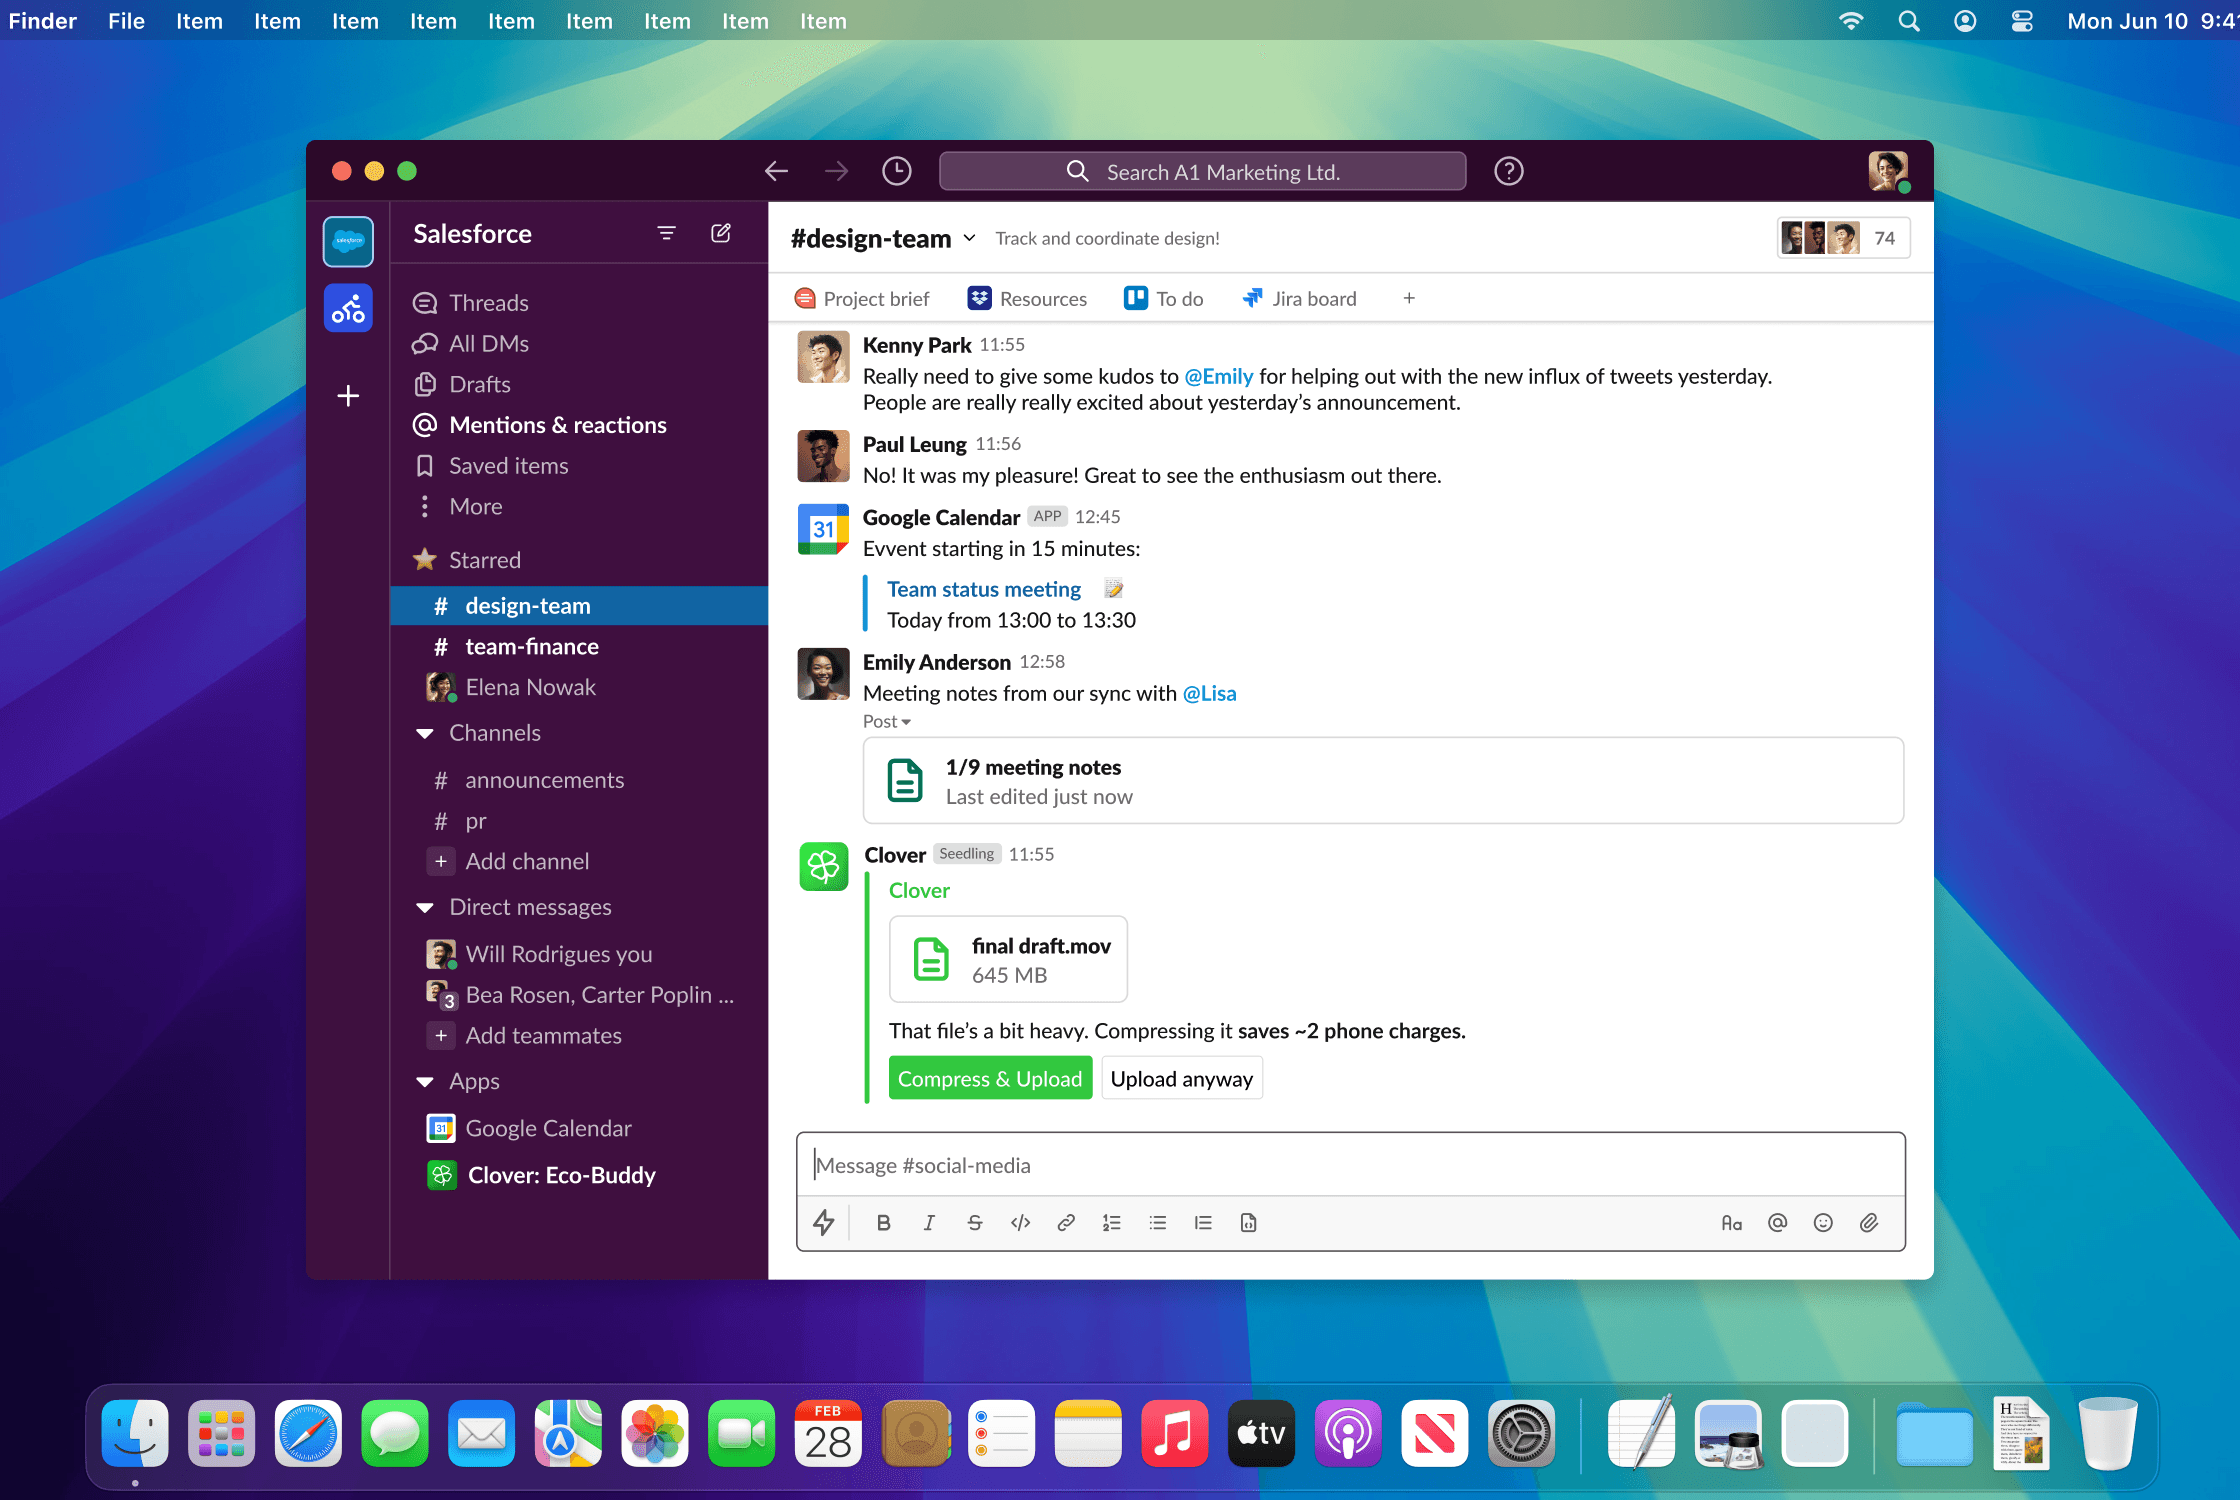This screenshot has width=2240, height=1500.
Task: Apply strikethrough formatting in composer
Action: [974, 1222]
